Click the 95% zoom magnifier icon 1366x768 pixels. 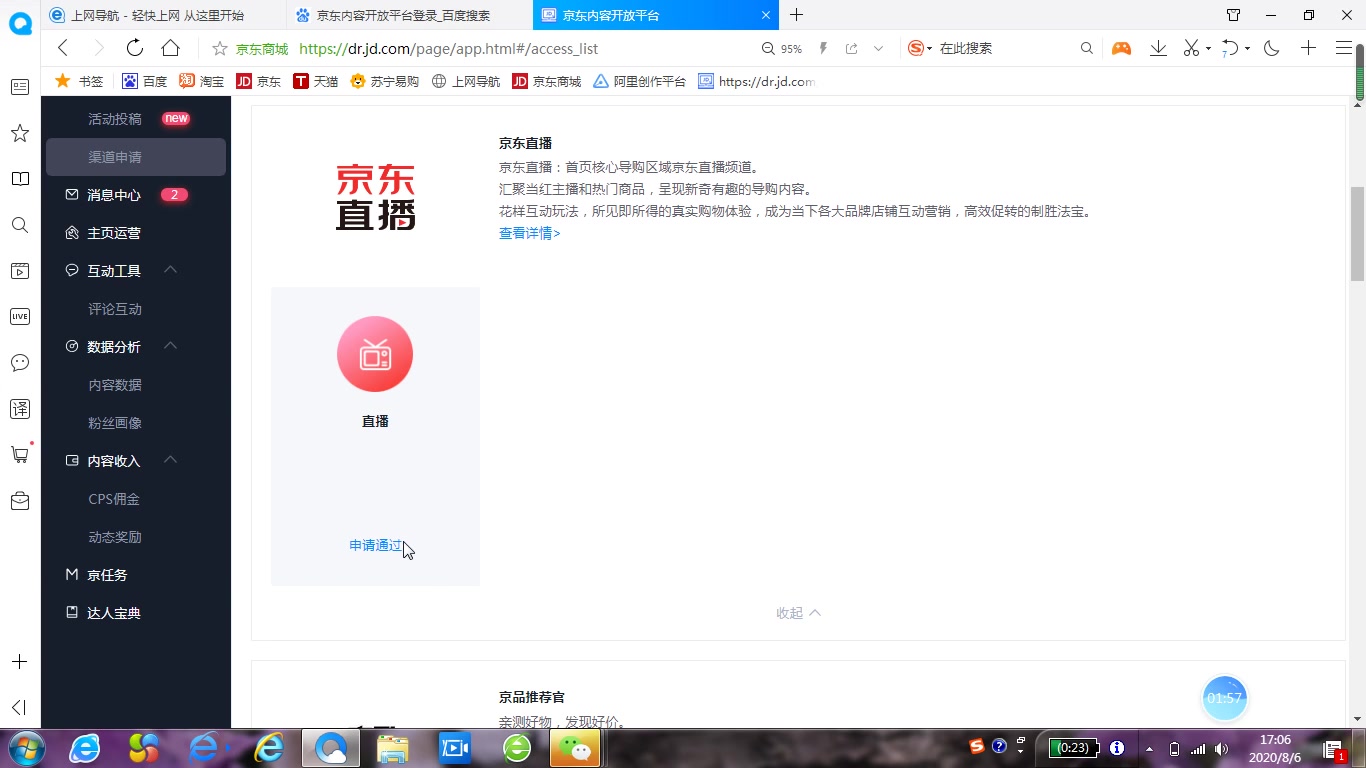pyautogui.click(x=768, y=48)
